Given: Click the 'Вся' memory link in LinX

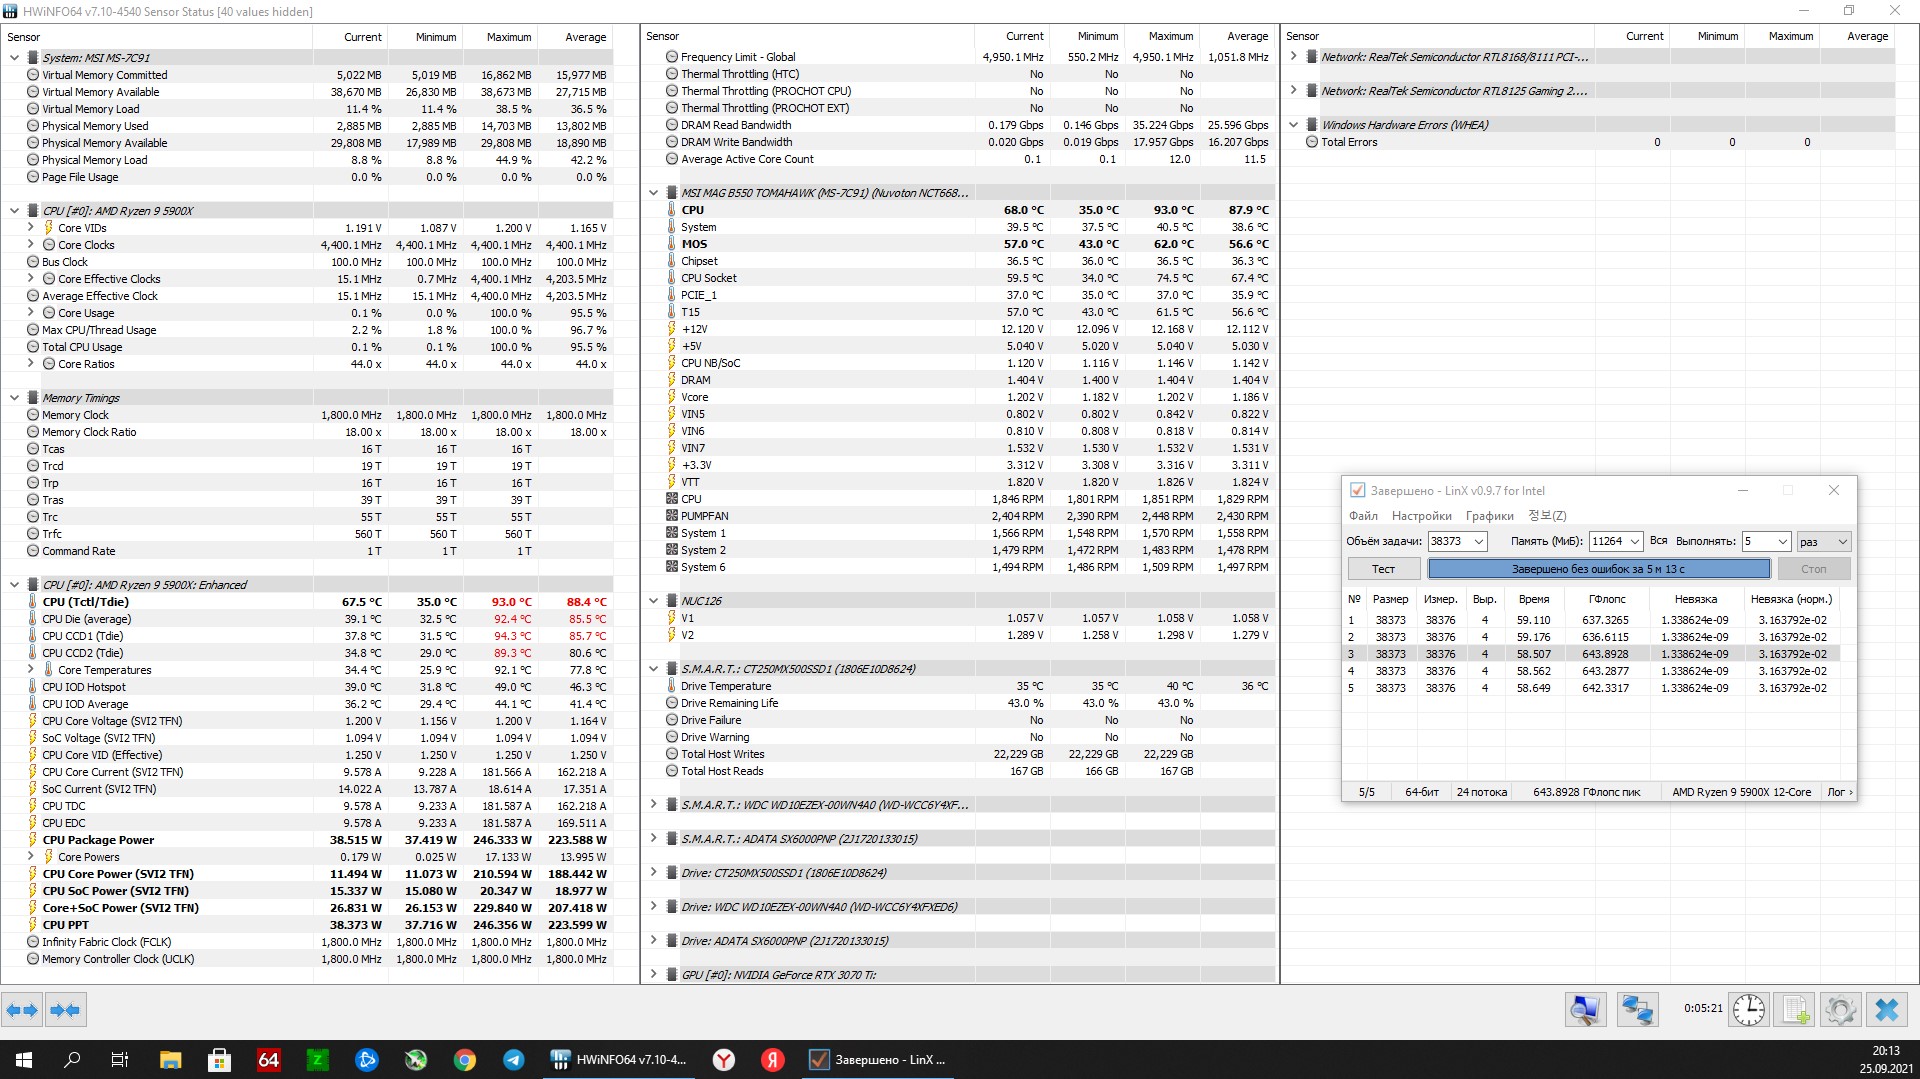Looking at the screenshot, I should [1659, 541].
